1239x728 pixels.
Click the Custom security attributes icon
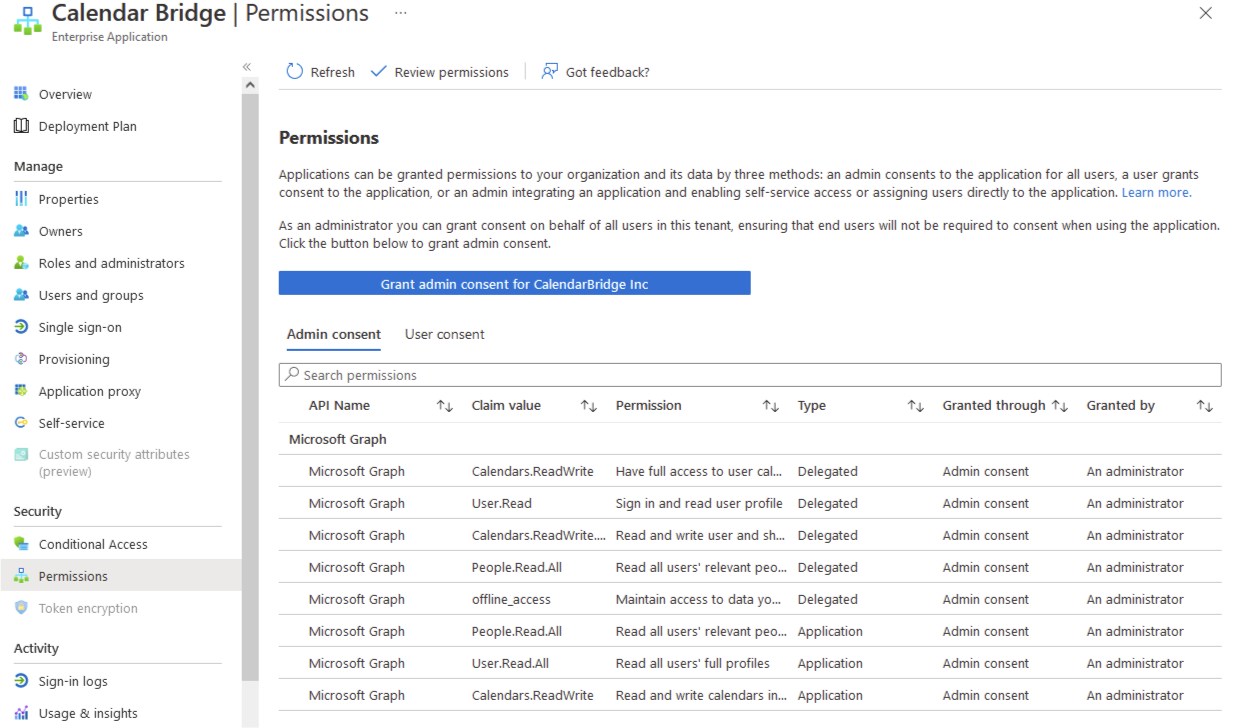tap(21, 455)
